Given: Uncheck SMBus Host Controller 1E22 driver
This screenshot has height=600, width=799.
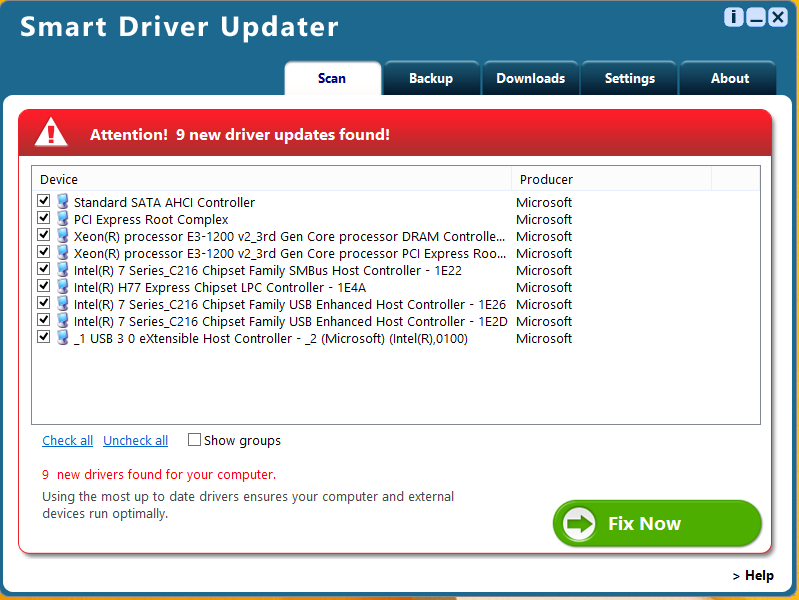Looking at the screenshot, I should click(x=43, y=269).
